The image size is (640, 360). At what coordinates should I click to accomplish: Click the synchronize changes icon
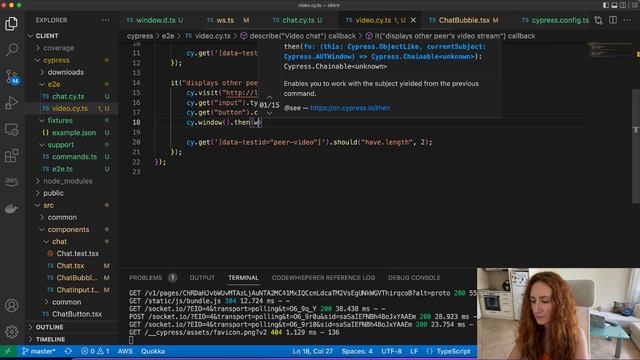coord(68,351)
